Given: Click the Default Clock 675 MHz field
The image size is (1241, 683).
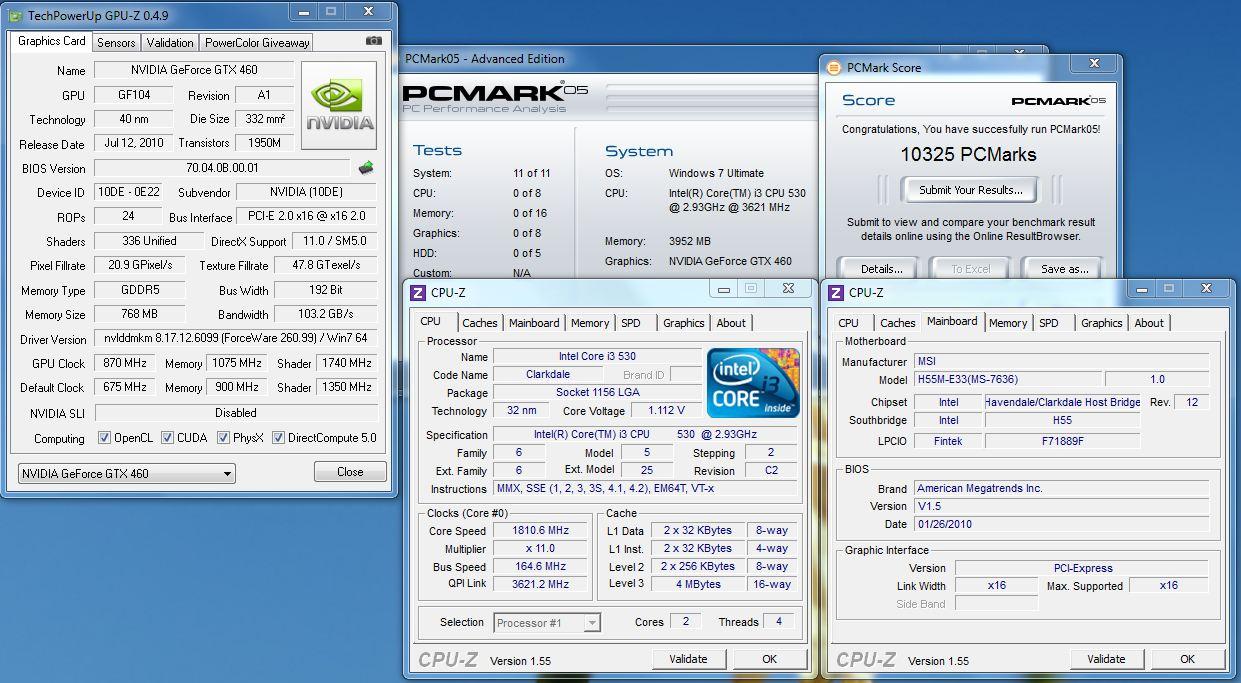Looking at the screenshot, I should [x=124, y=387].
